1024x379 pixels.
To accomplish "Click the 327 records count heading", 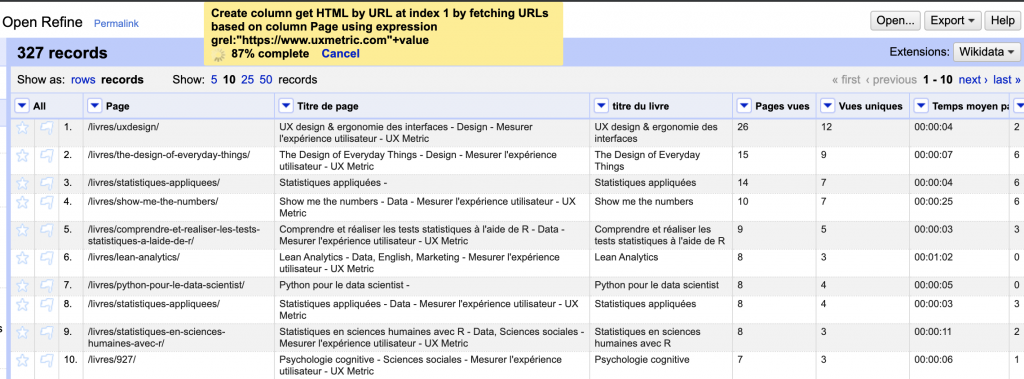I will pos(62,53).
